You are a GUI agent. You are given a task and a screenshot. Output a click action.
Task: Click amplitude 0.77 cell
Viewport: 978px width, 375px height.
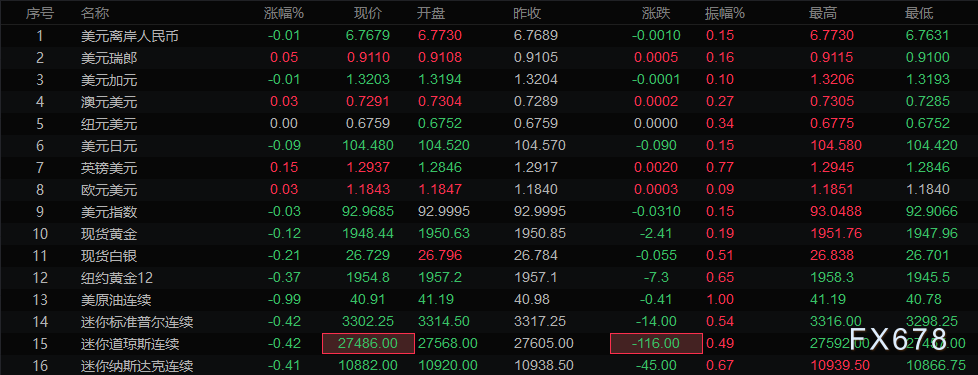pos(720,168)
